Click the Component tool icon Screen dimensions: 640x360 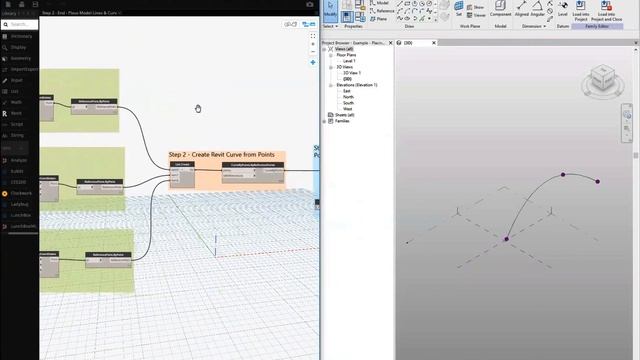pyautogui.click(x=500, y=9)
